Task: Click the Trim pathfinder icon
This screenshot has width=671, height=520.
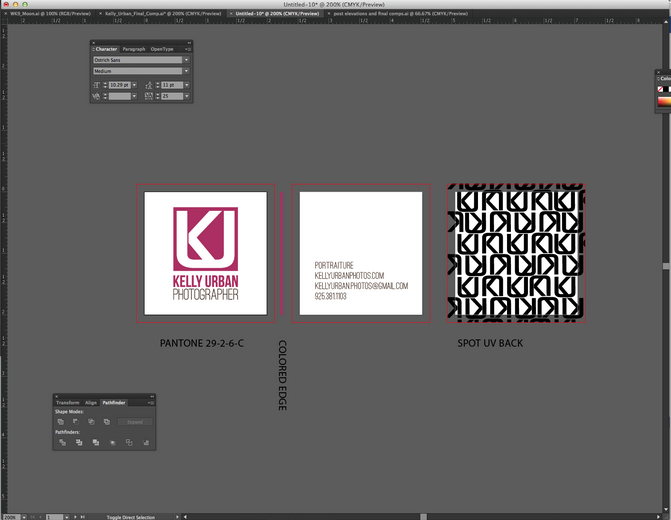Action: (x=79, y=442)
